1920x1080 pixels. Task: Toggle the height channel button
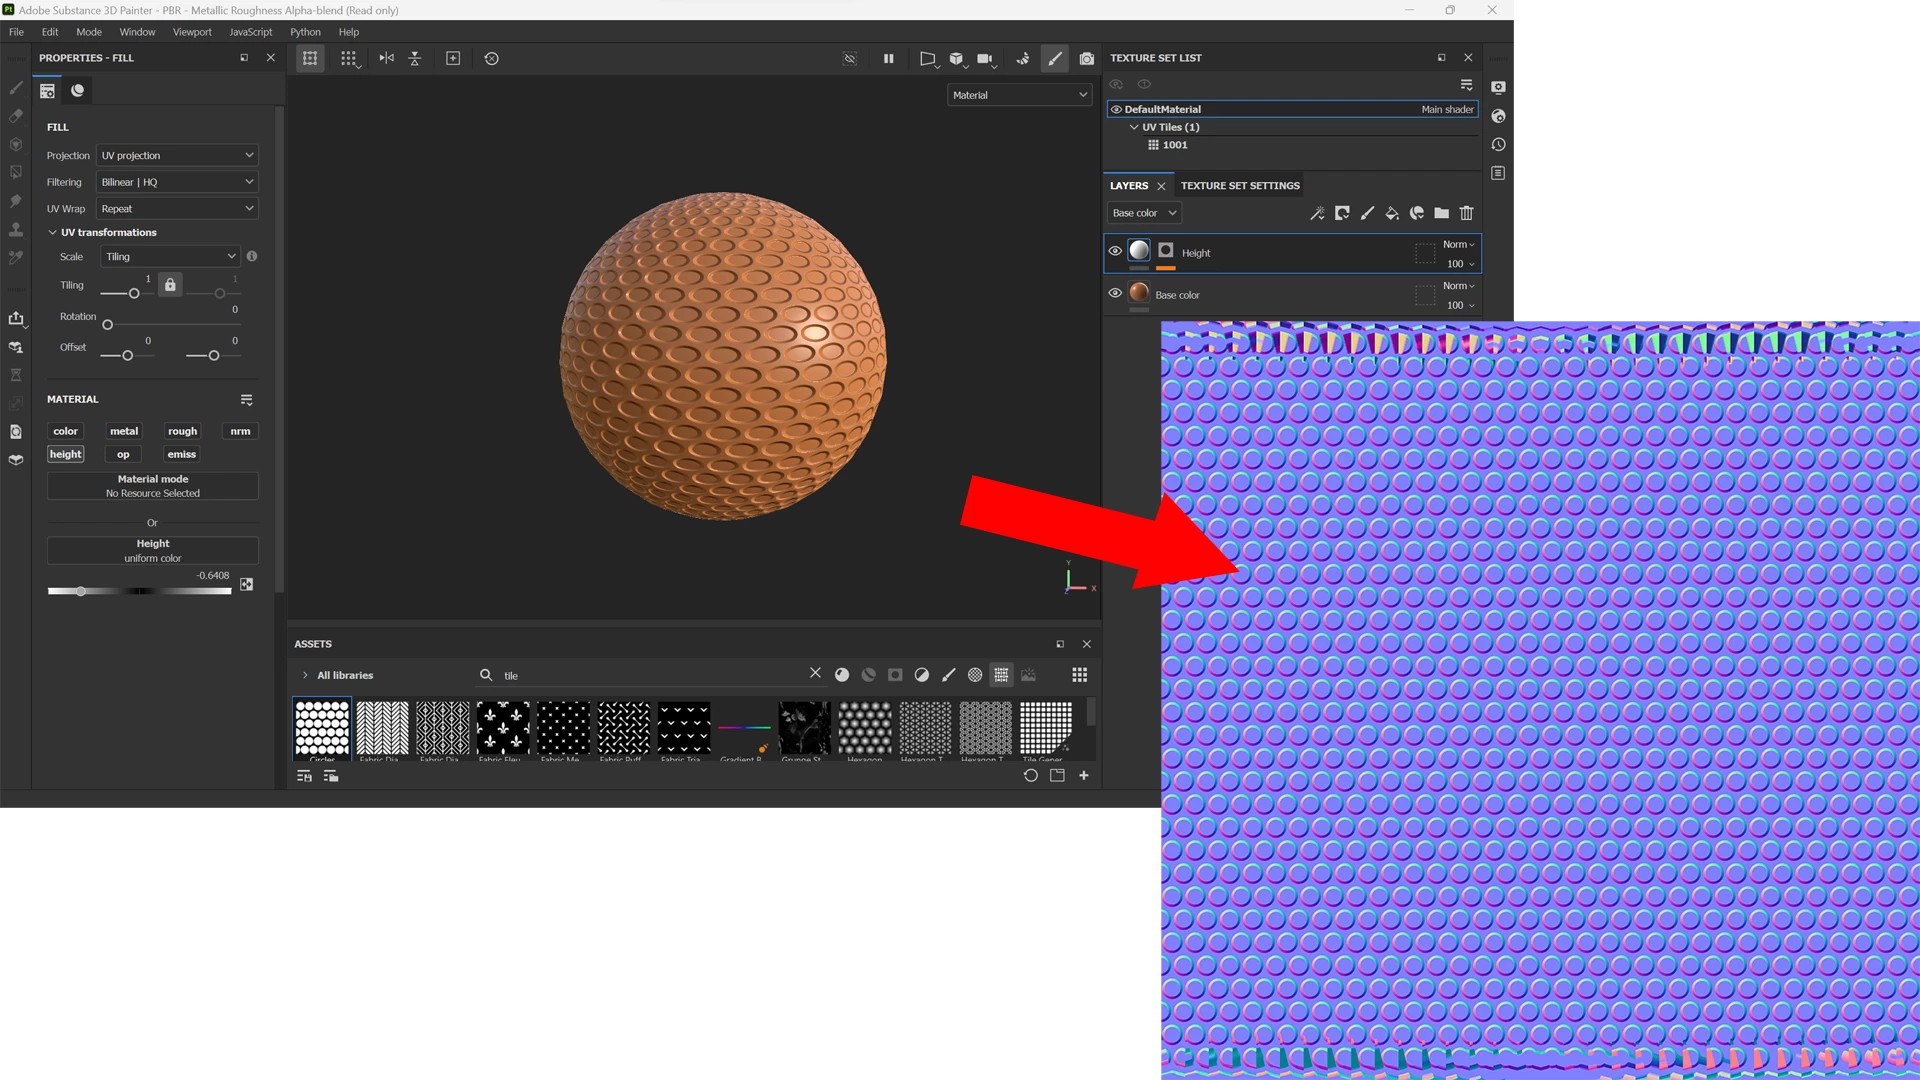tap(66, 454)
